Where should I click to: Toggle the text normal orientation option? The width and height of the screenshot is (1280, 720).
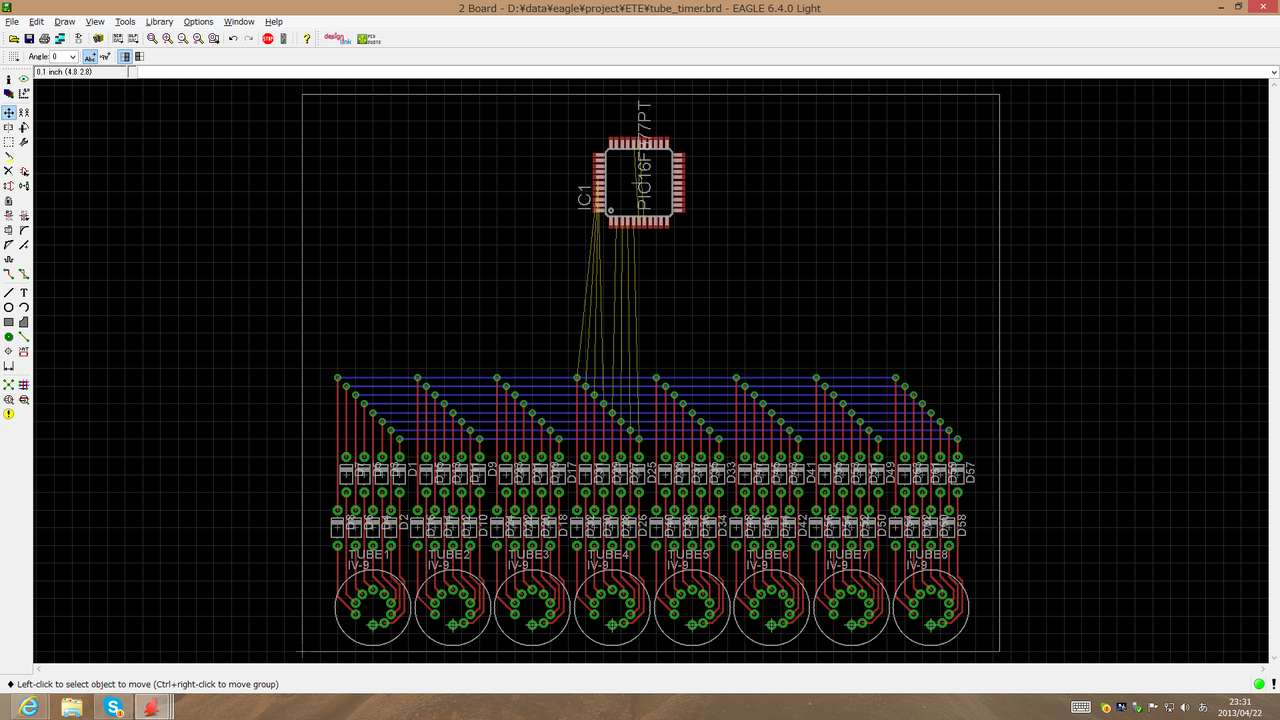(90, 57)
